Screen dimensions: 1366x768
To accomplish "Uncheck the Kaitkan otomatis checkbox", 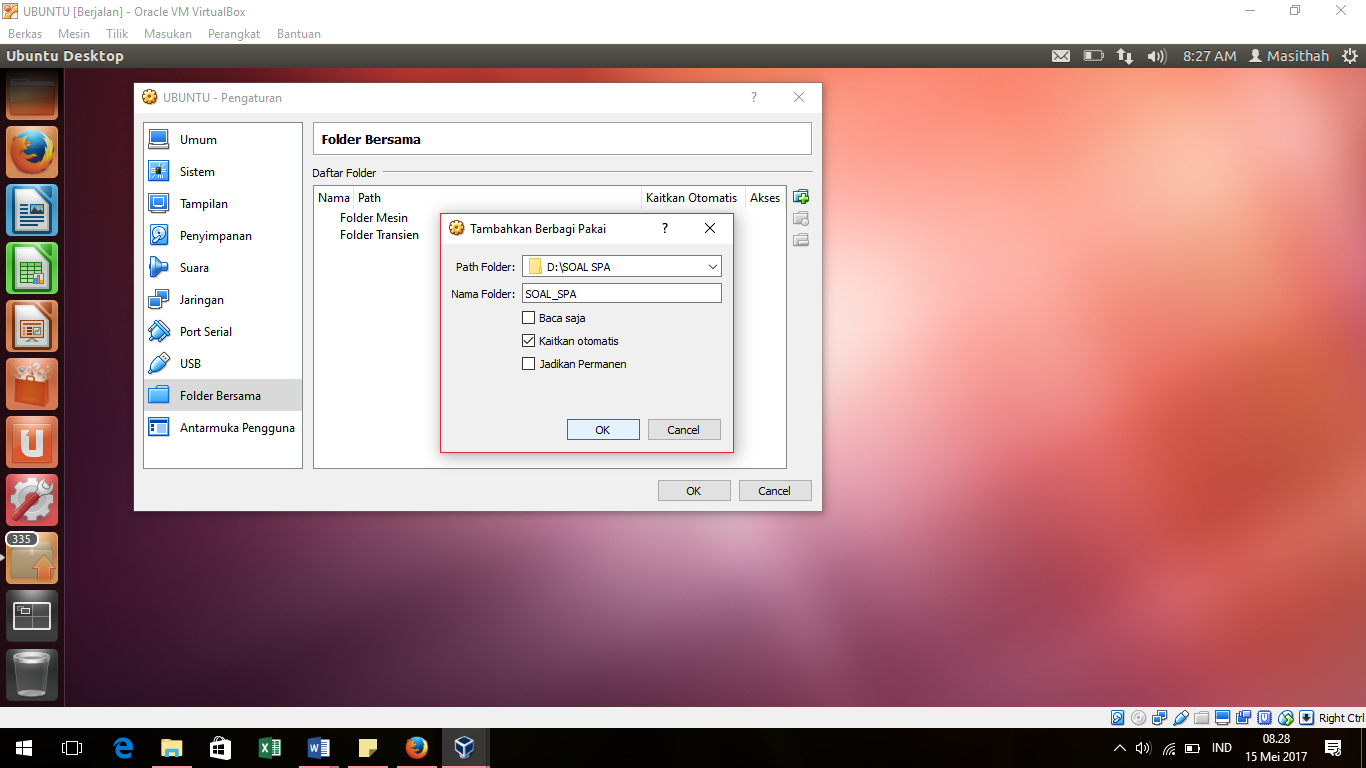I will [529, 341].
